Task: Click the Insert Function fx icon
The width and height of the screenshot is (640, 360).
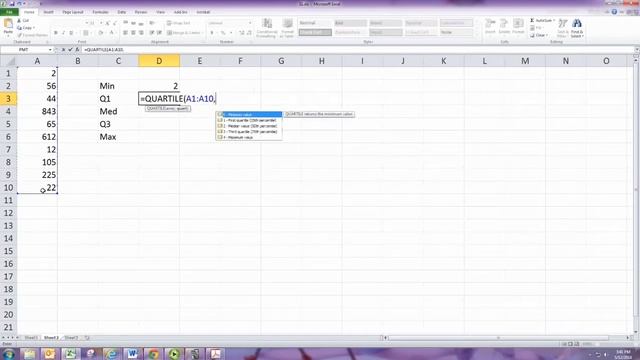Action: (x=77, y=50)
